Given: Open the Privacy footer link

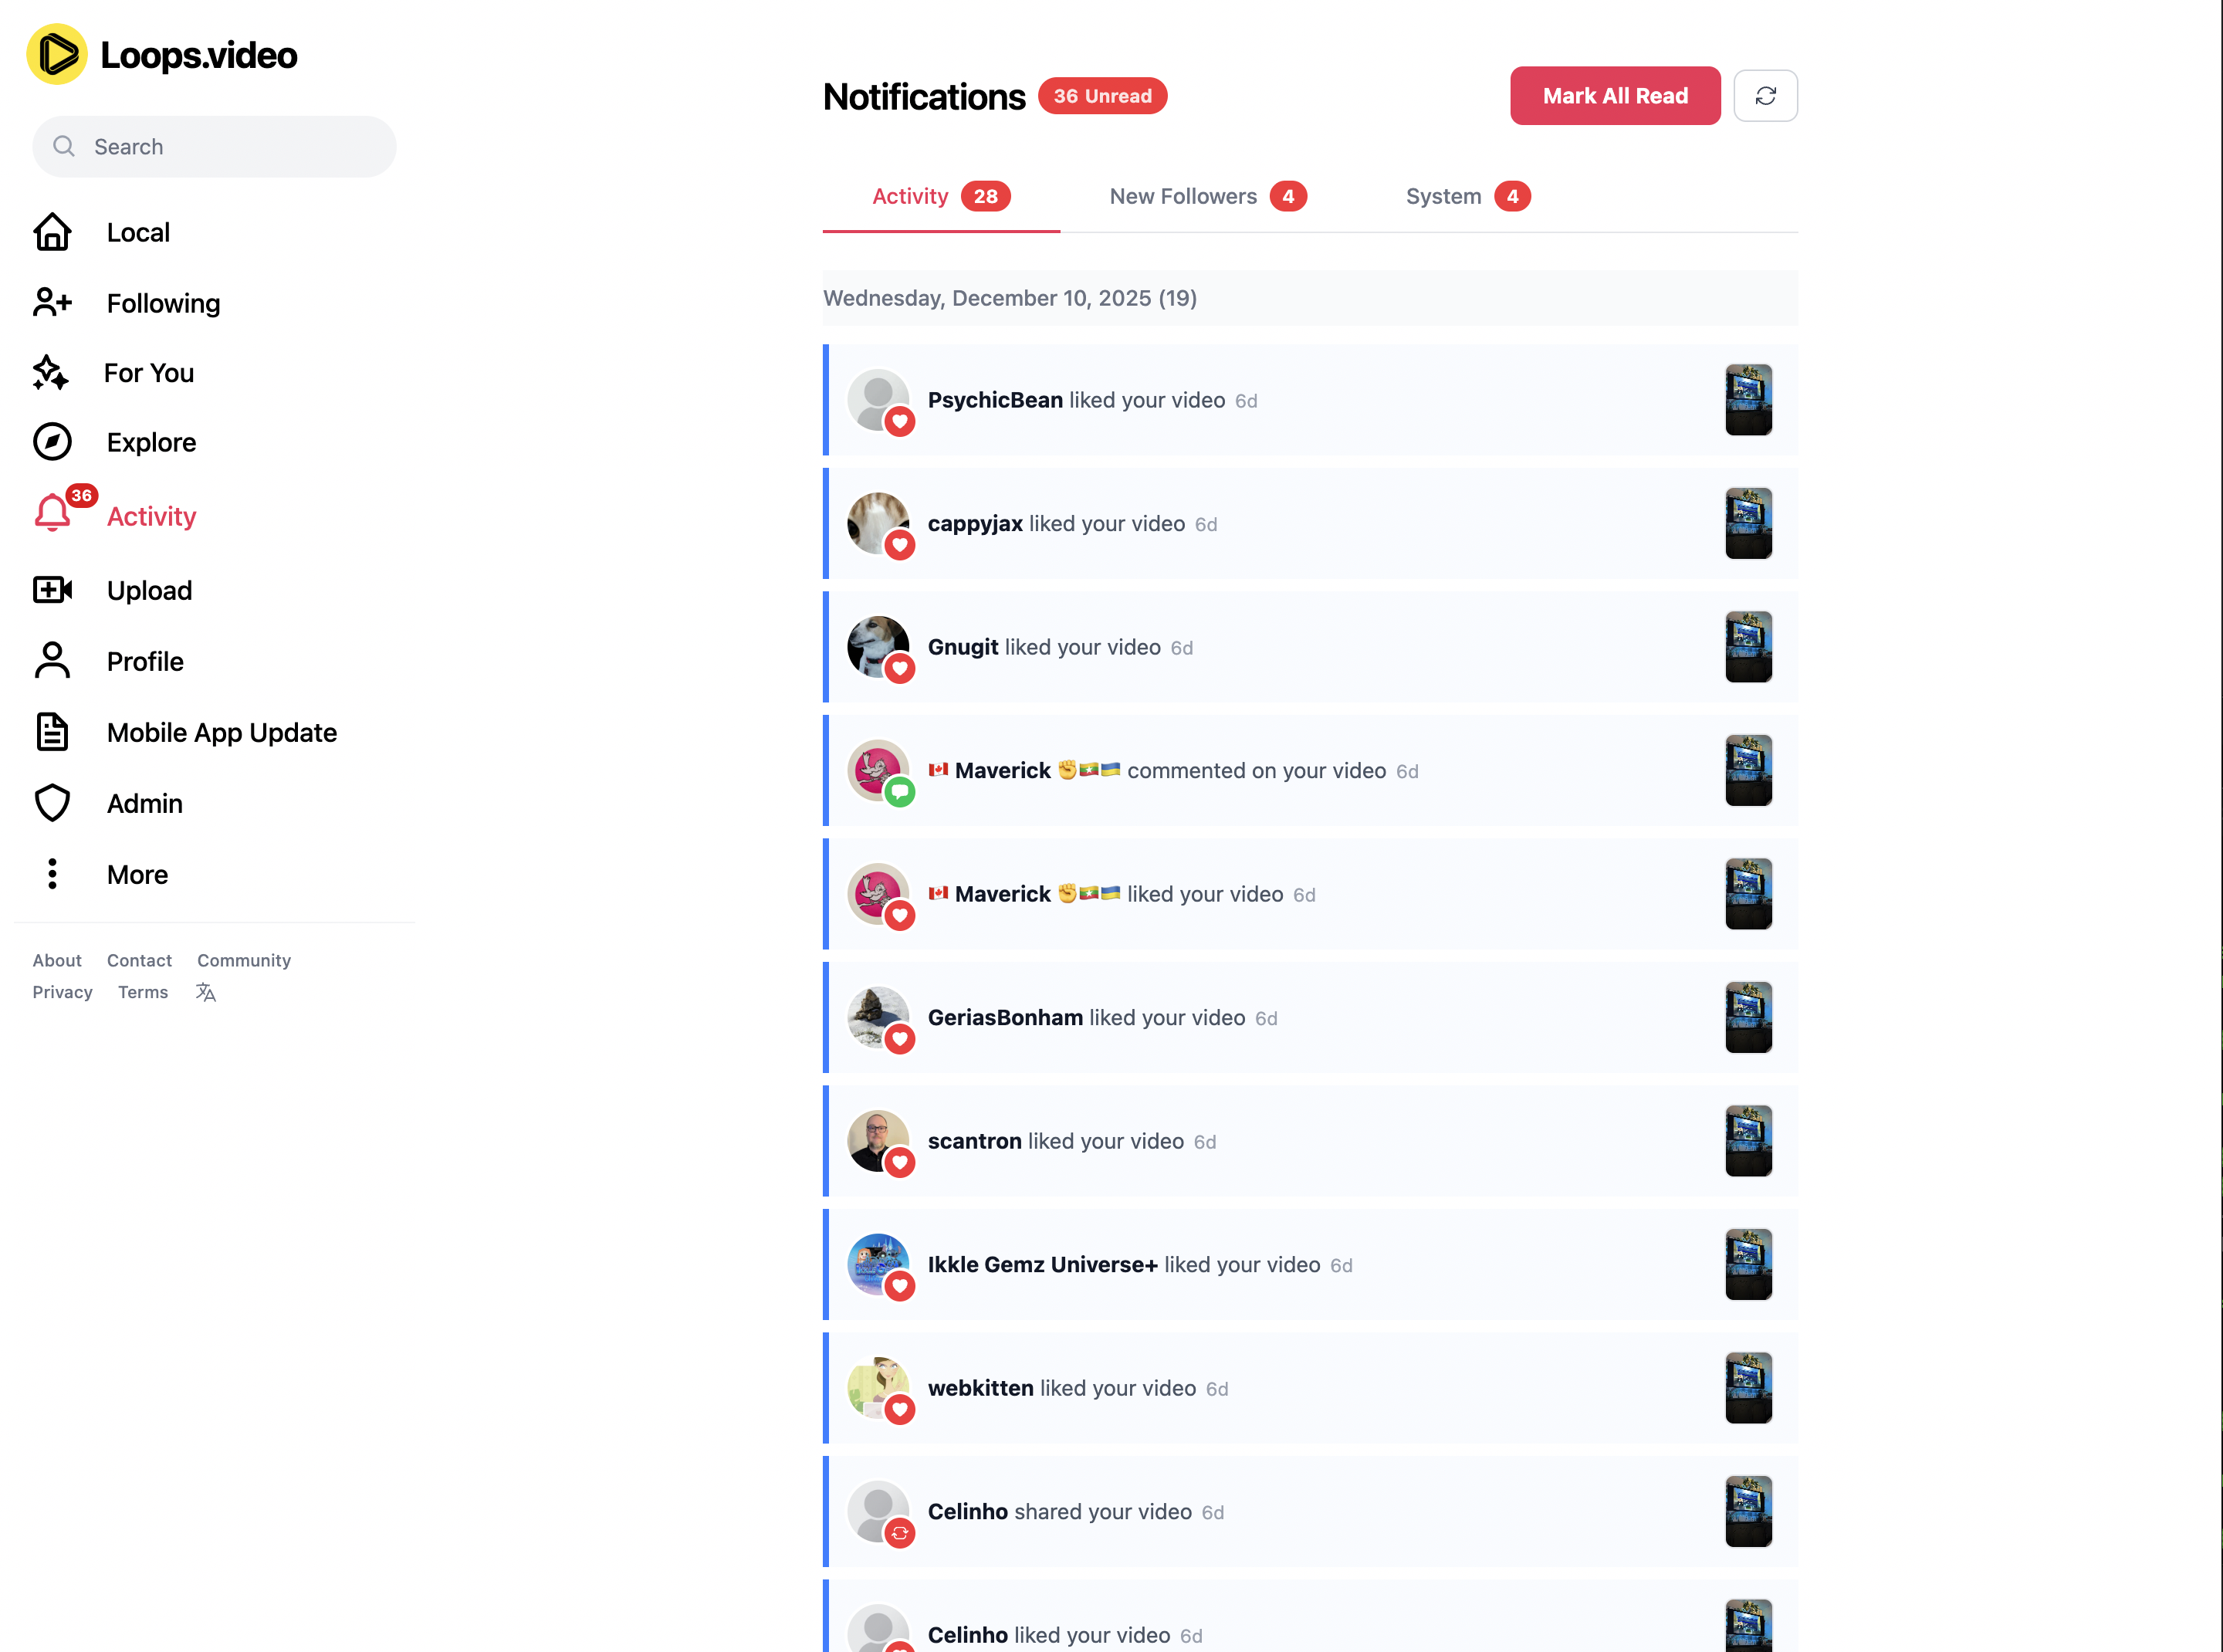Looking at the screenshot, I should tap(62, 992).
